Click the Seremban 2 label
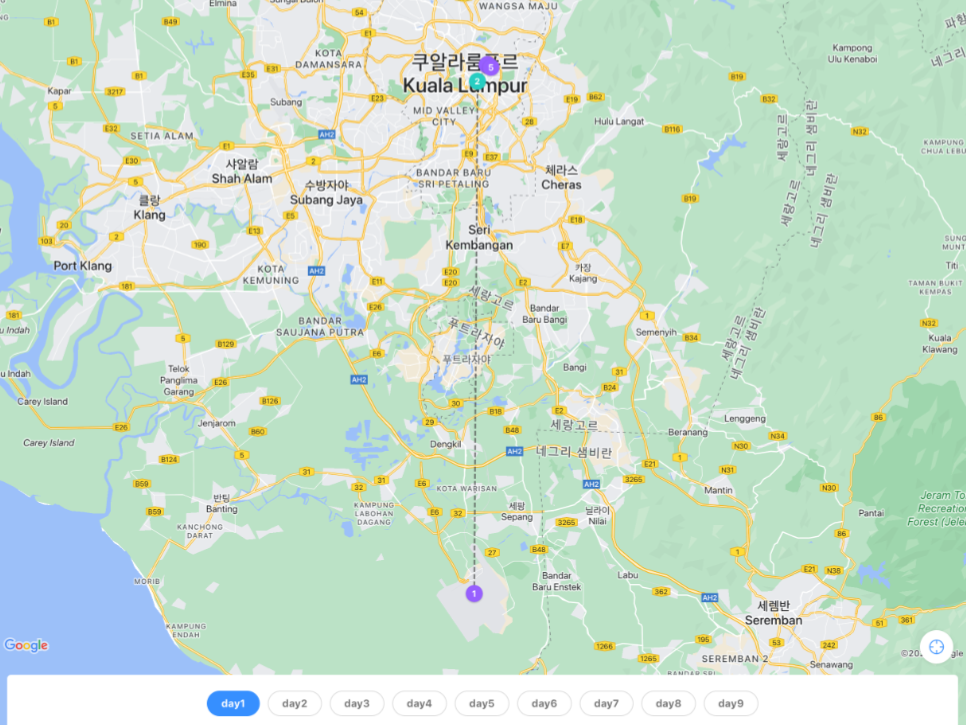Screen dimensions: 966x725 click(734, 658)
